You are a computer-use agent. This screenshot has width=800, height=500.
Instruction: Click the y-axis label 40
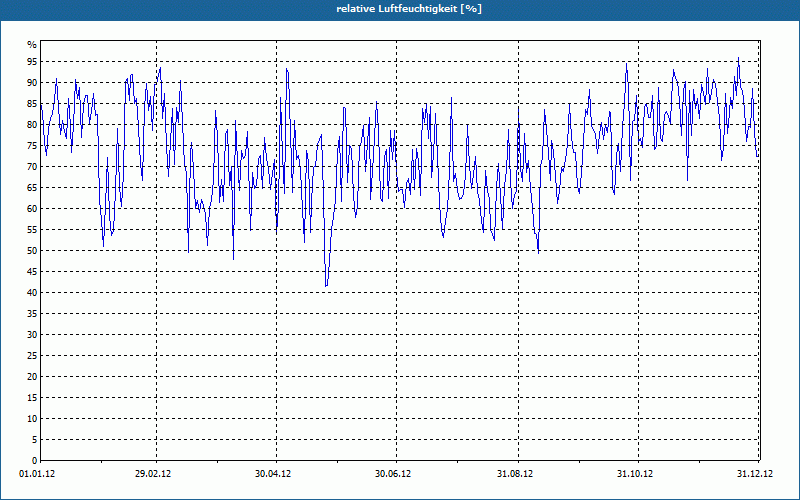(32, 292)
